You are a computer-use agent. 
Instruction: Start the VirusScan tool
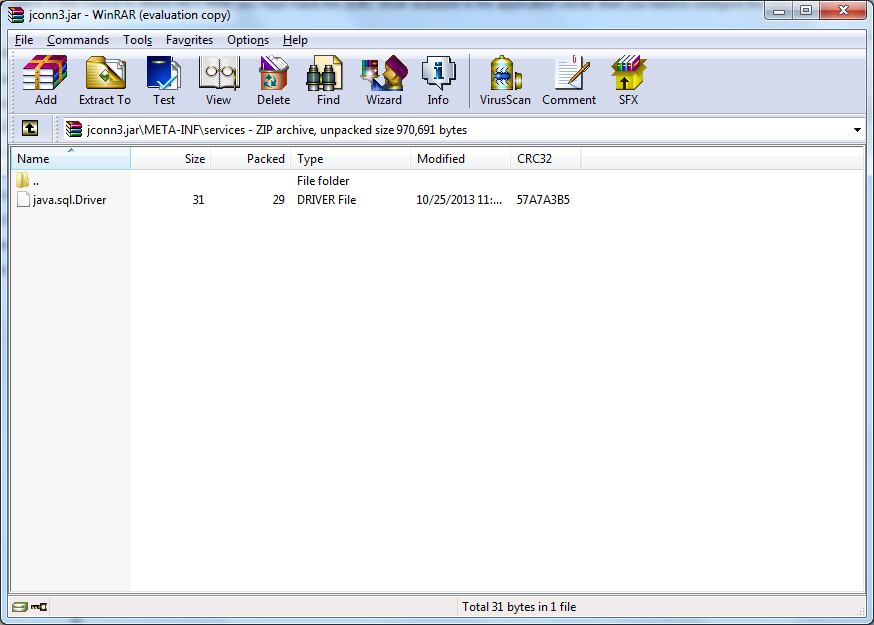pos(505,80)
